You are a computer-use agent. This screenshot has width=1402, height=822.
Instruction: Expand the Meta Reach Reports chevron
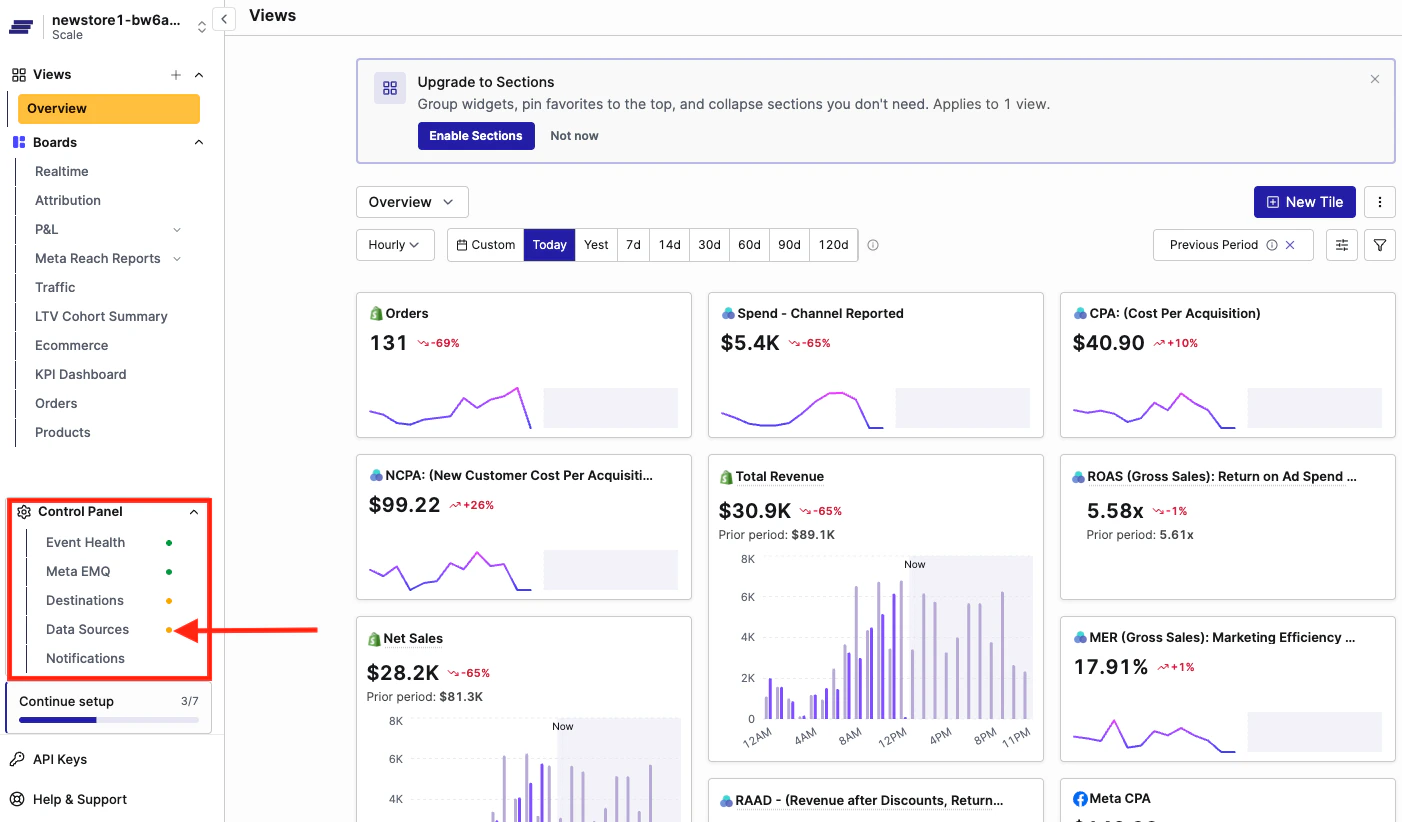click(x=177, y=258)
